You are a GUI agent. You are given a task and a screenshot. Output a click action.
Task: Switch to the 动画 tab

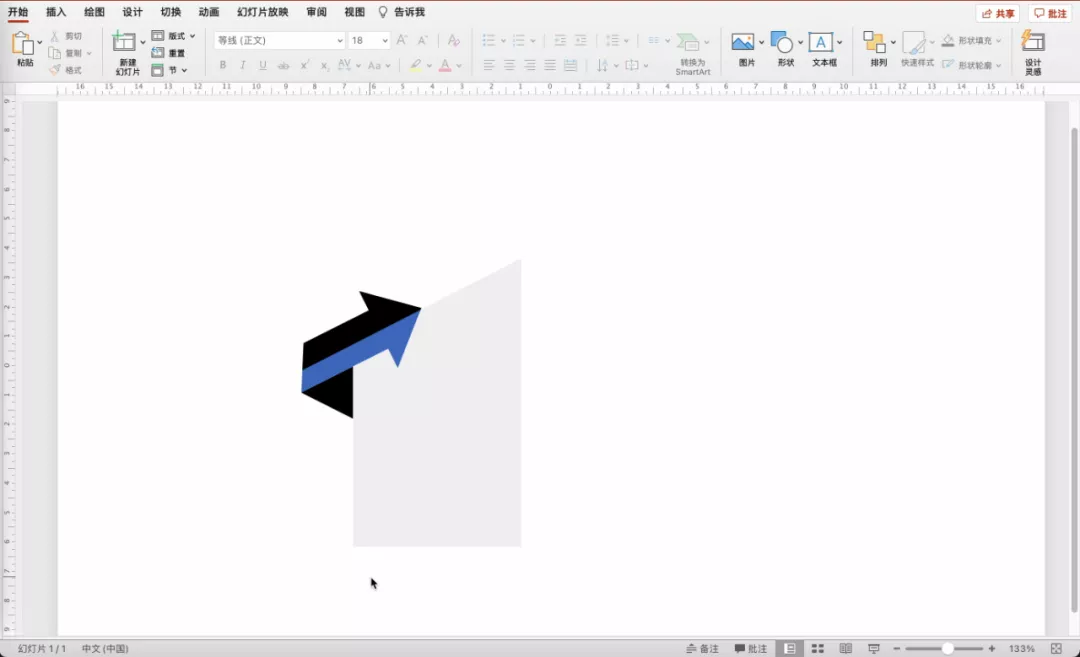point(209,12)
